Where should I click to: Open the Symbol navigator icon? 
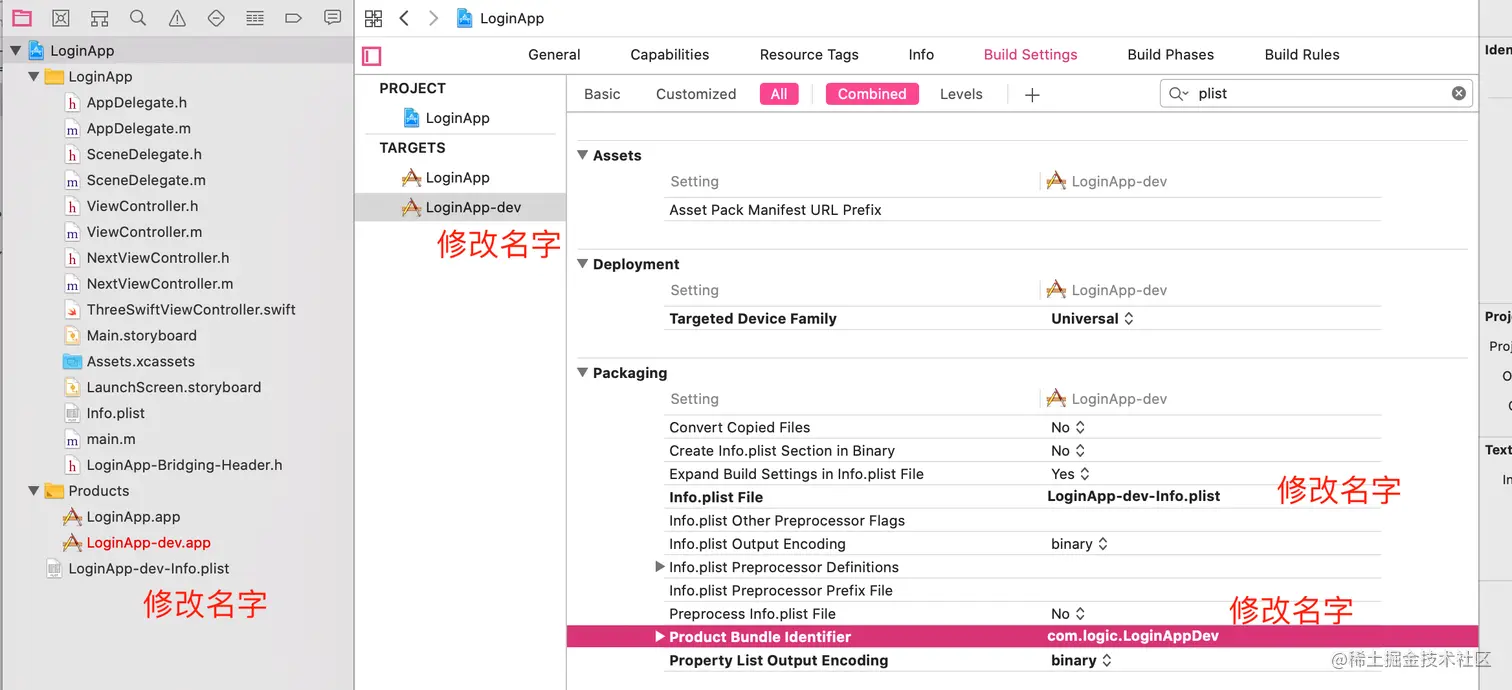[x=99, y=18]
